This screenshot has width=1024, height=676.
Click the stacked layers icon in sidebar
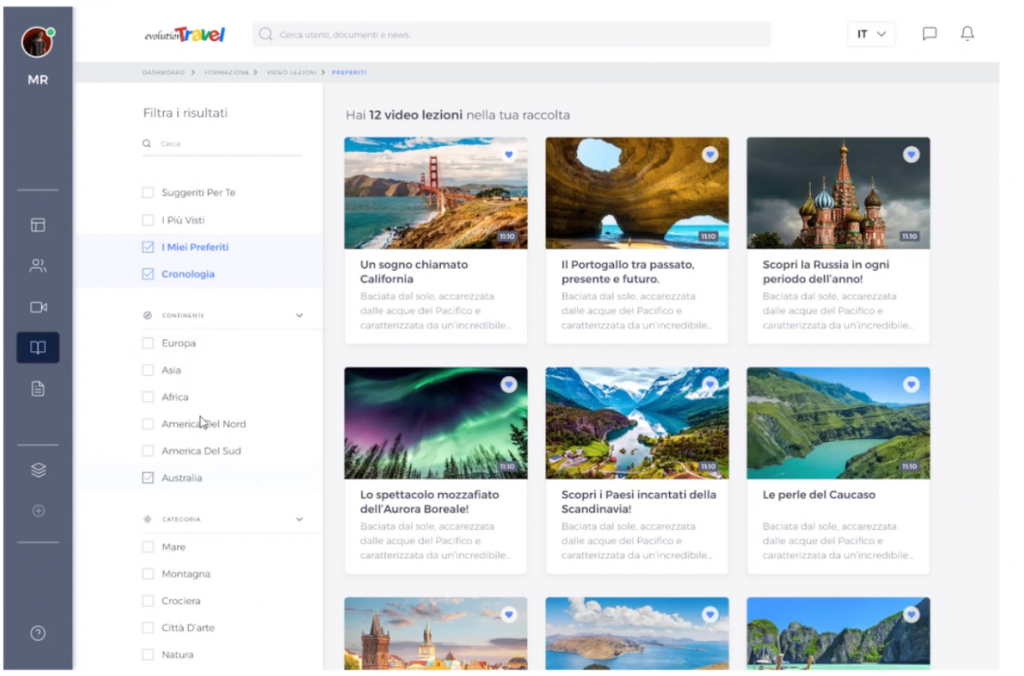pos(38,470)
